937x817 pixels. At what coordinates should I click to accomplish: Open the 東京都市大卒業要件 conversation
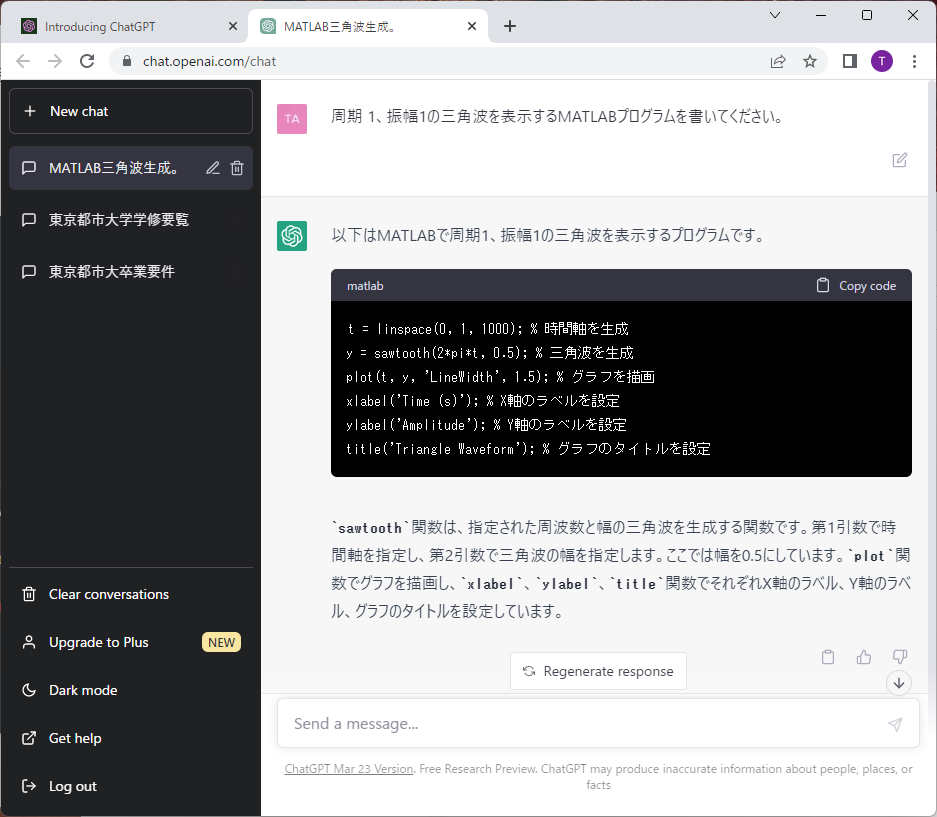(131, 271)
